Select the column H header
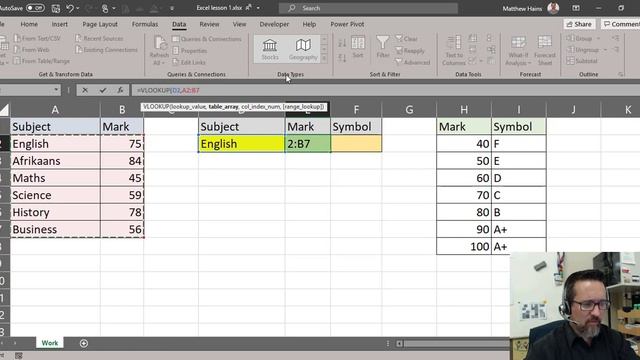 pyautogui.click(x=464, y=110)
